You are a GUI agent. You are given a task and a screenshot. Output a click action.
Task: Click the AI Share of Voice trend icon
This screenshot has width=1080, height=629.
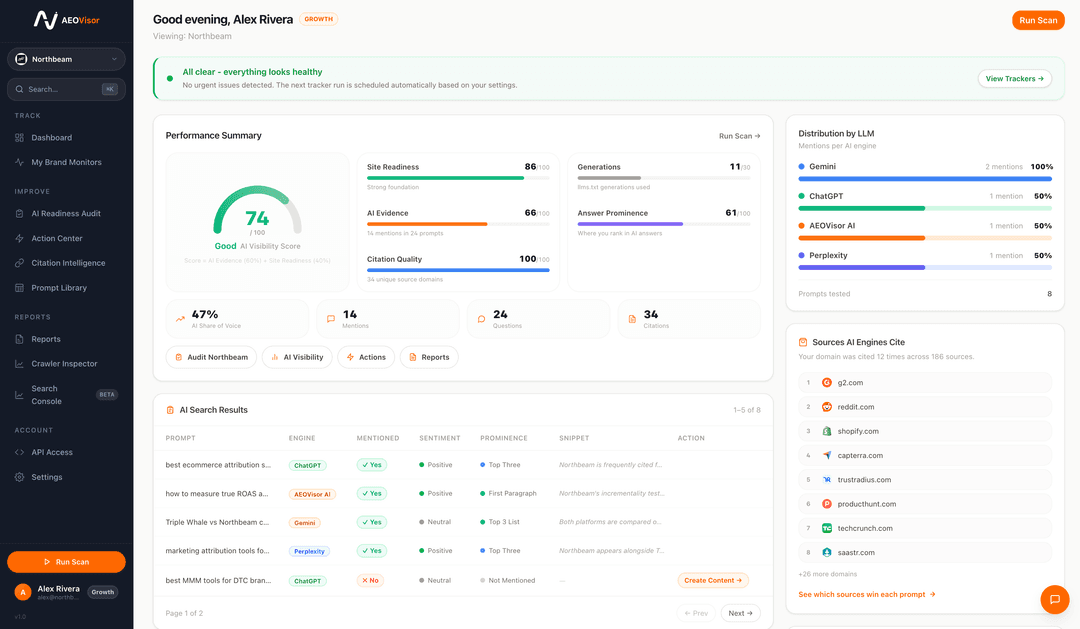[x=180, y=319]
